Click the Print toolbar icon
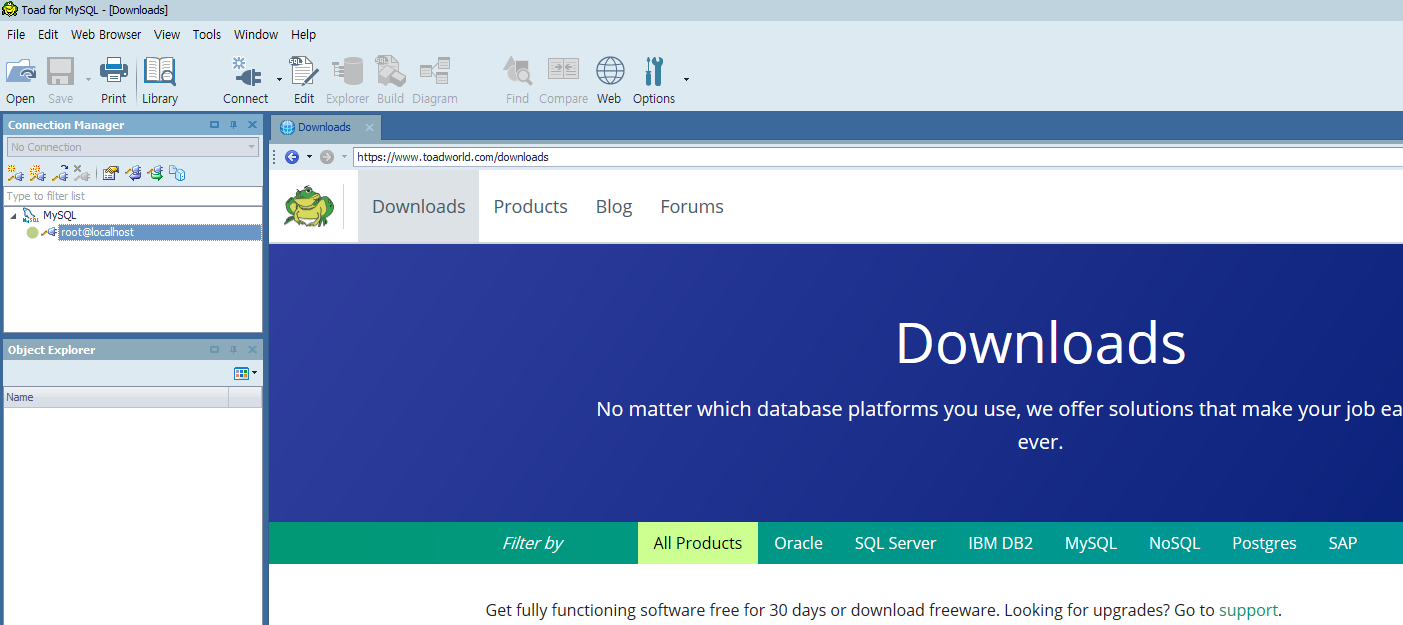Image resolution: width=1403 pixels, height=625 pixels. (114, 72)
